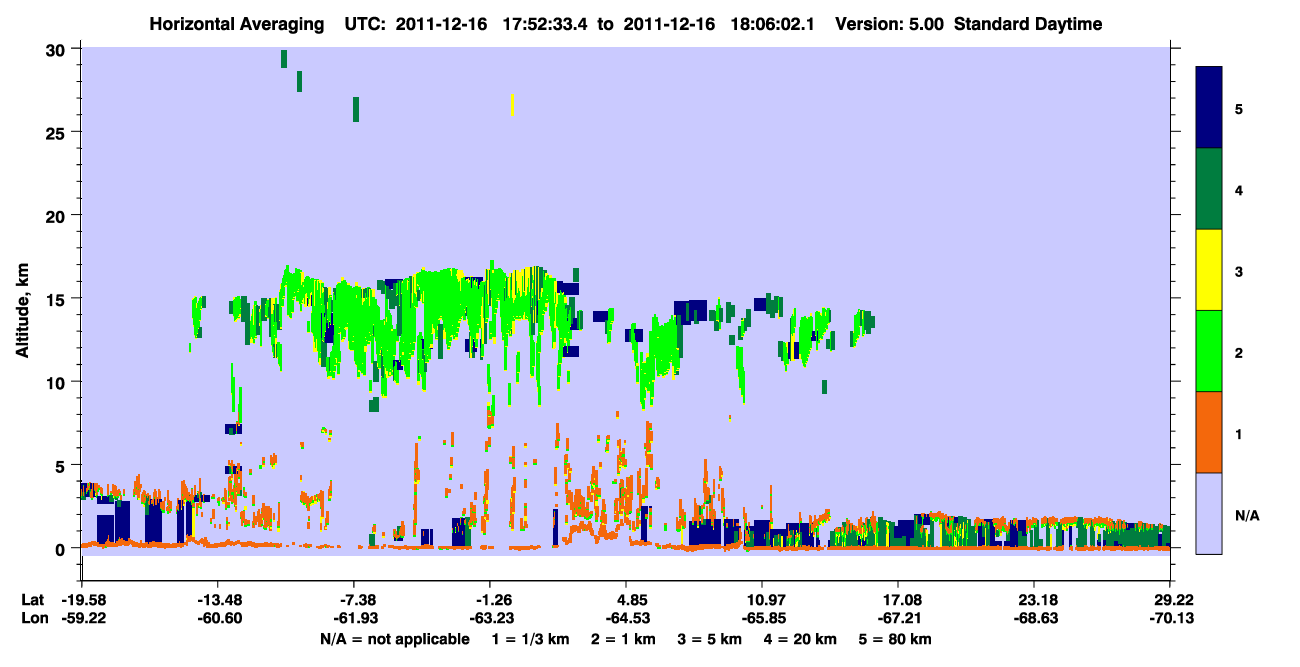The width and height of the screenshot is (1300, 667).
Task: Click the longitude value '-60.60'
Action: (x=218, y=619)
